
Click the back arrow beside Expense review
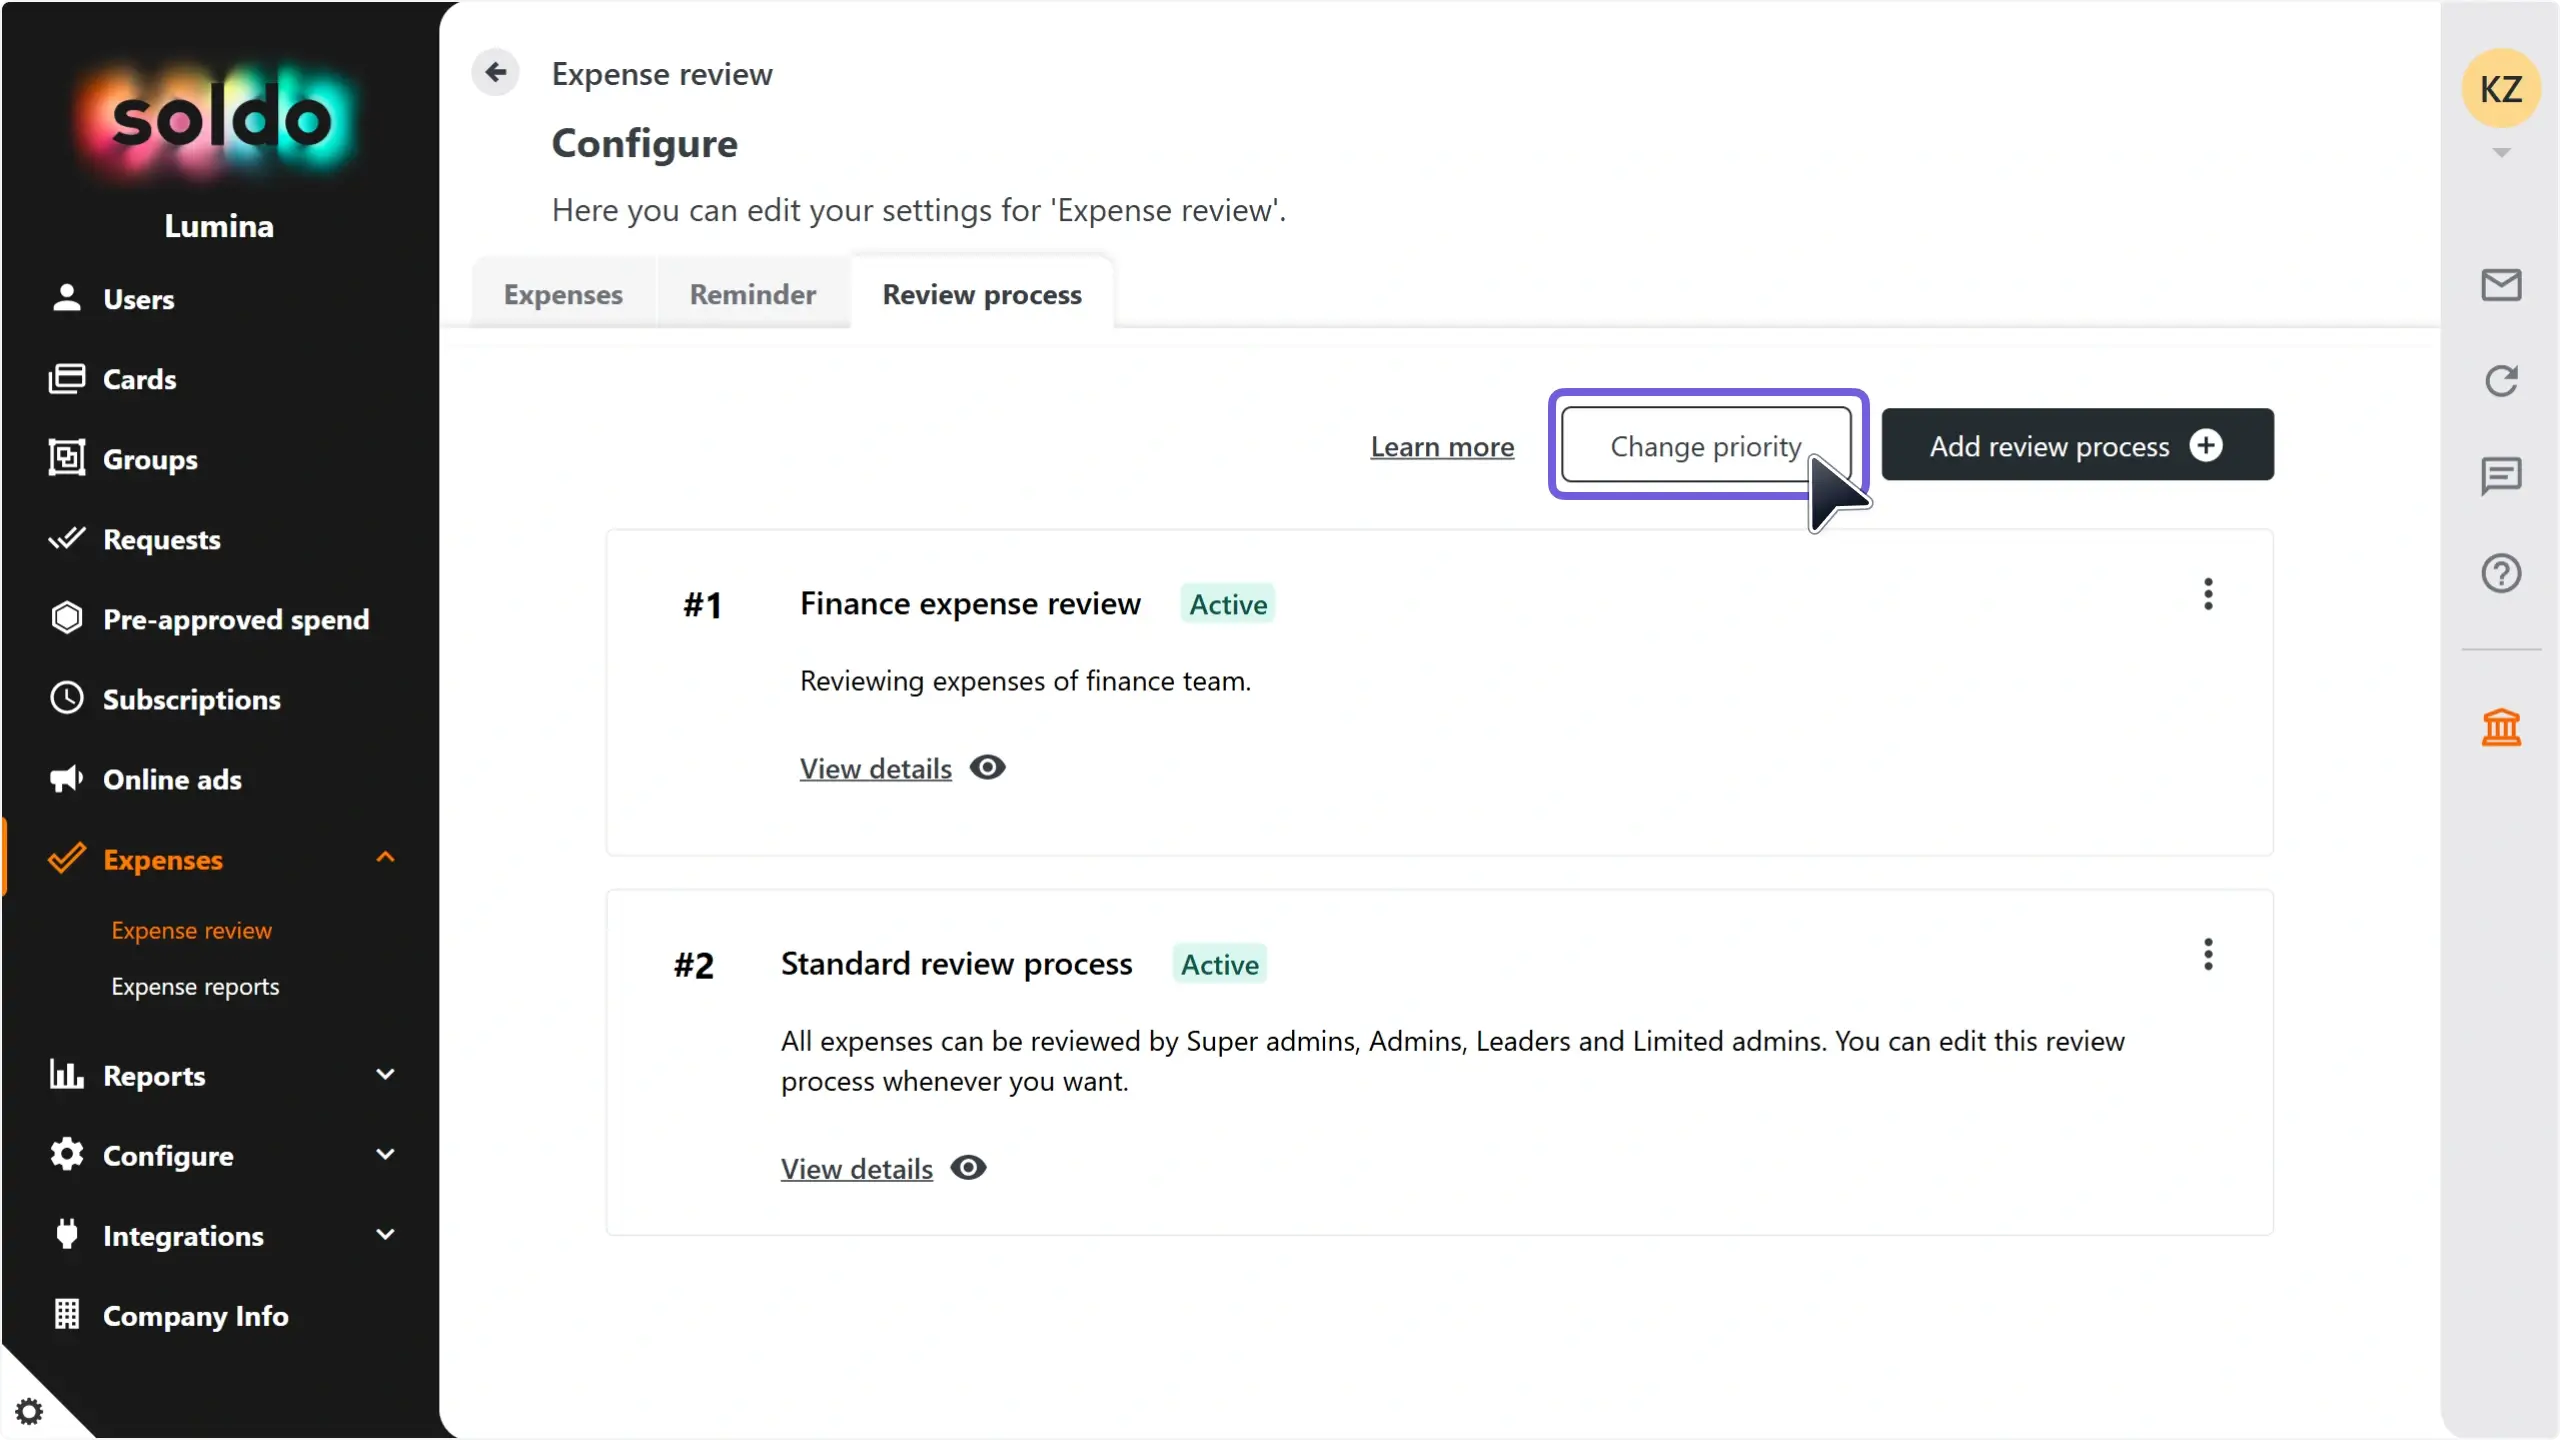point(495,72)
